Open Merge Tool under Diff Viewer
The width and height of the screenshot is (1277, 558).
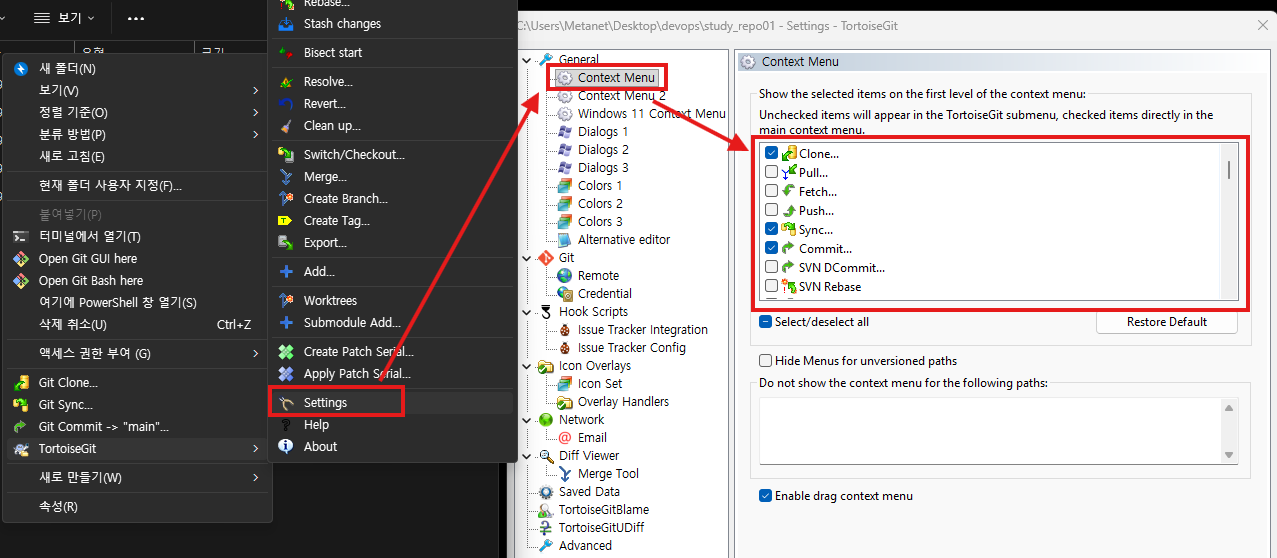(x=608, y=474)
